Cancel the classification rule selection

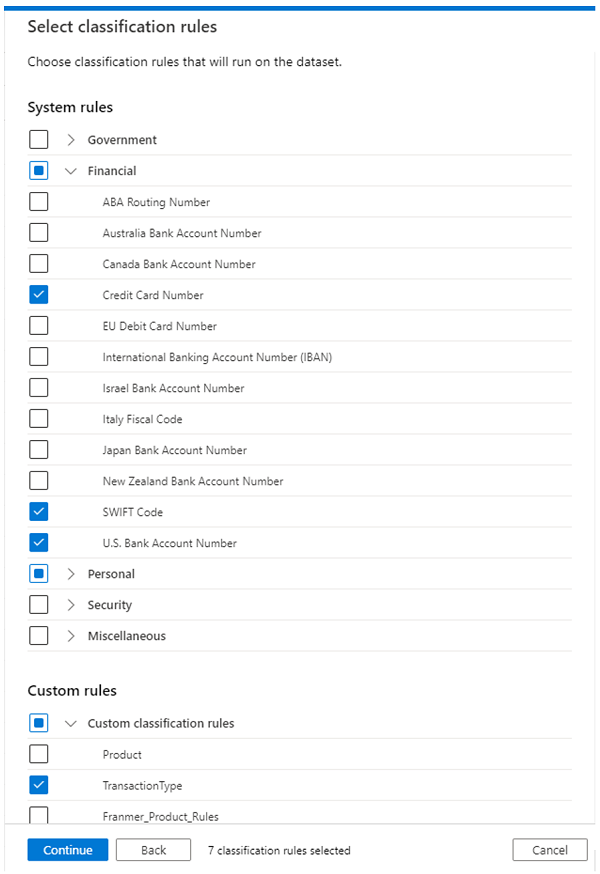[x=549, y=849]
